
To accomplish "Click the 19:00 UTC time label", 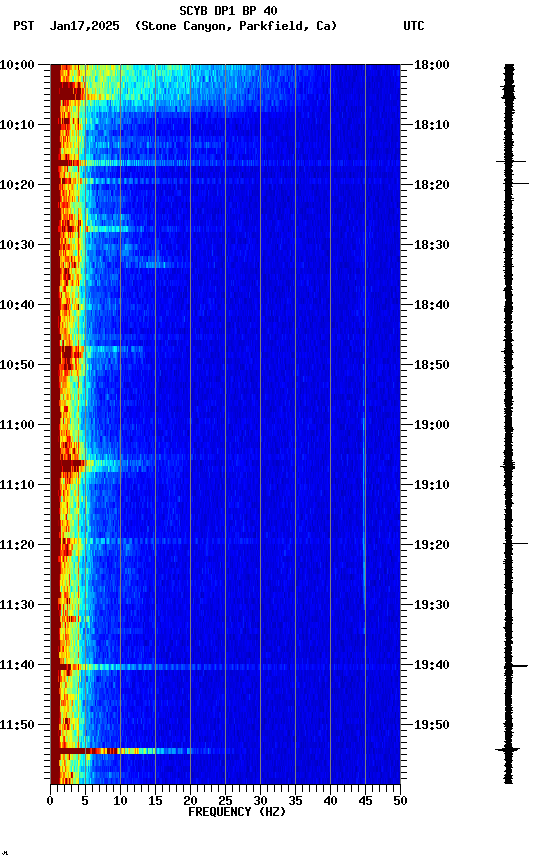I will tap(432, 425).
